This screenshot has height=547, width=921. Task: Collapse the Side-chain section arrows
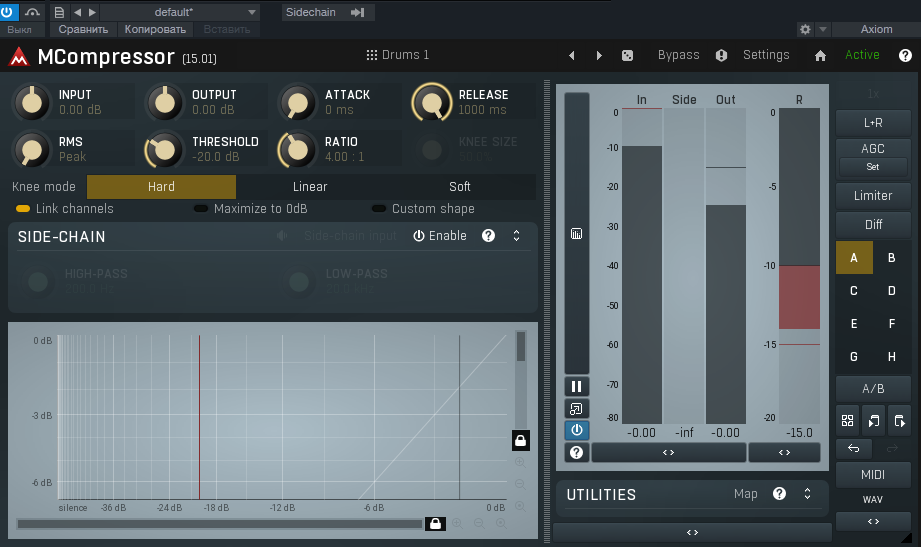tap(516, 236)
